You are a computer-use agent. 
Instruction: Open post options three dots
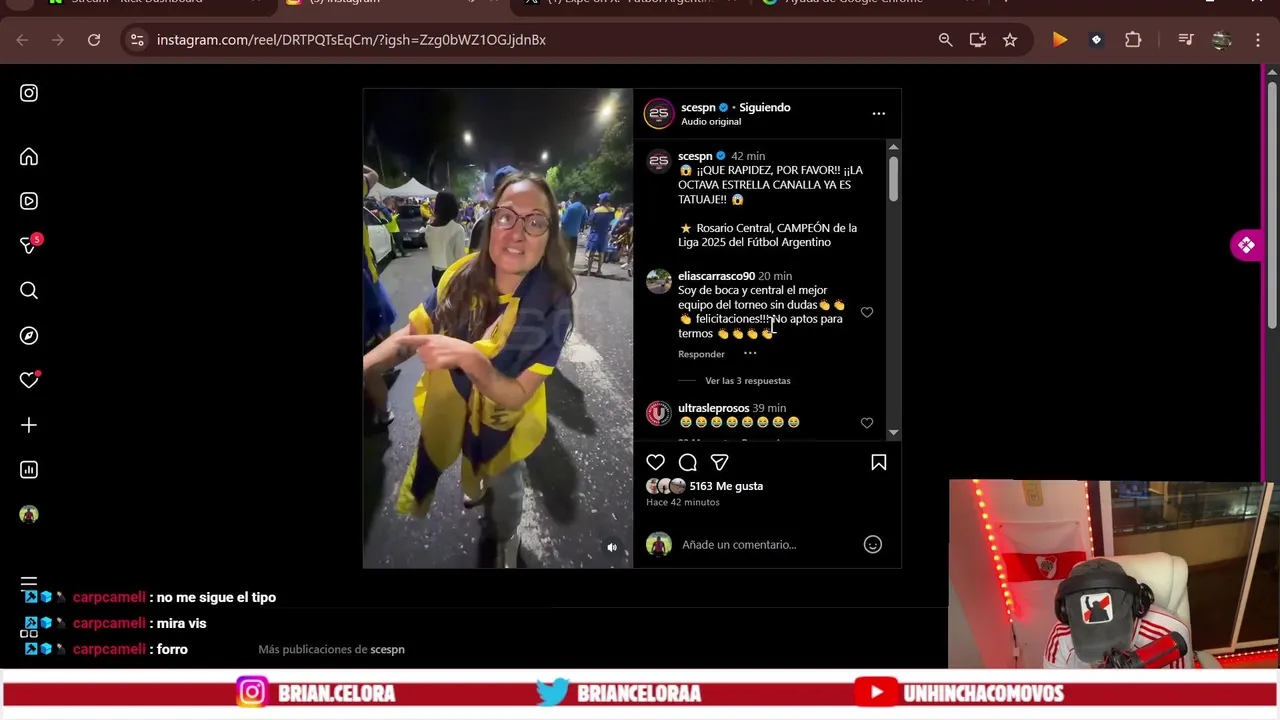[x=879, y=113]
